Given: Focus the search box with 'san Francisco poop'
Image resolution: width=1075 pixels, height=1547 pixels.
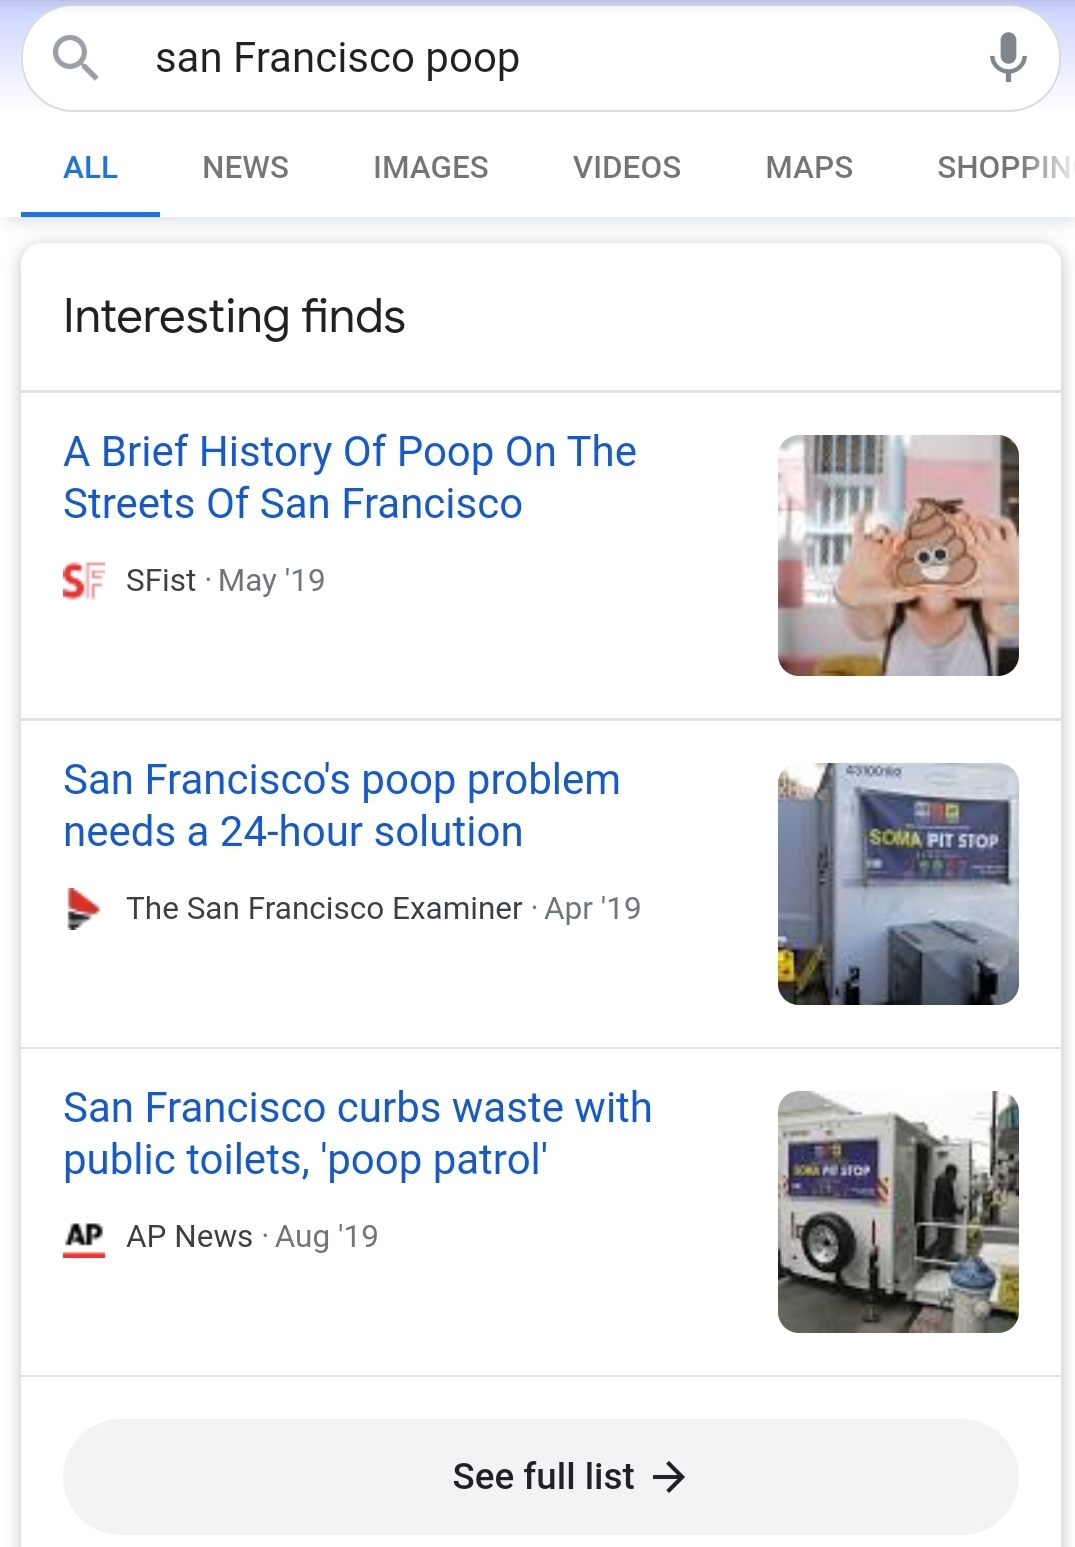Looking at the screenshot, I should (540, 58).
